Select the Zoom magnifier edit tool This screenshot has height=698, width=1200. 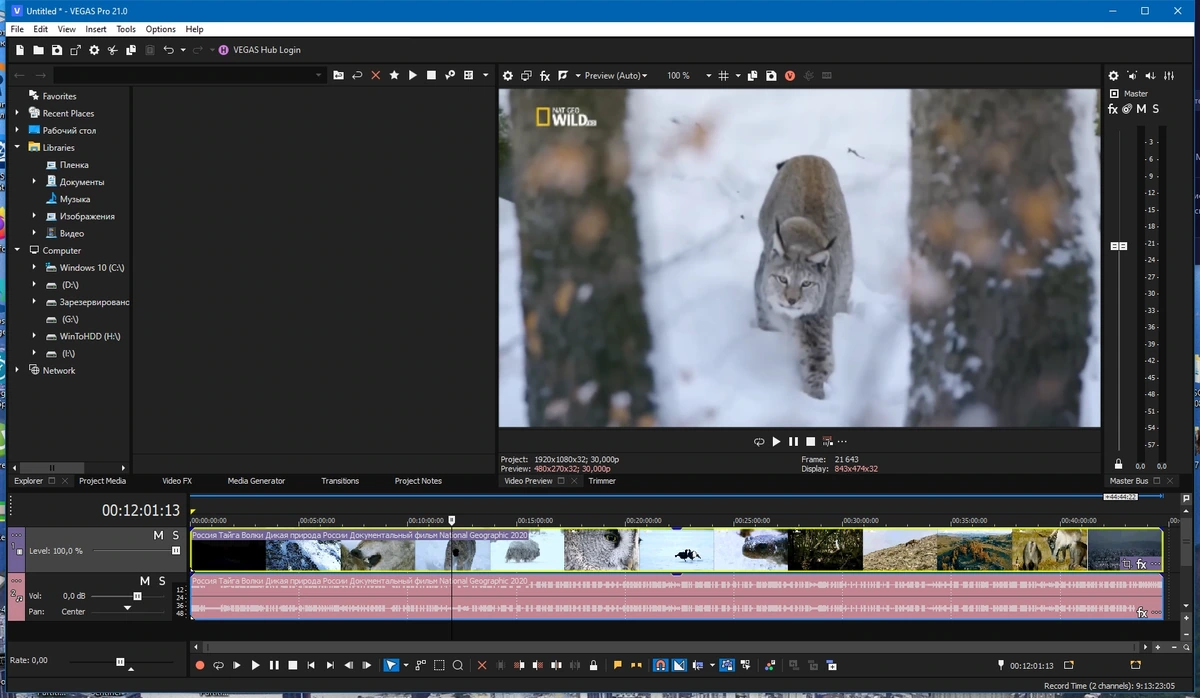(458, 665)
